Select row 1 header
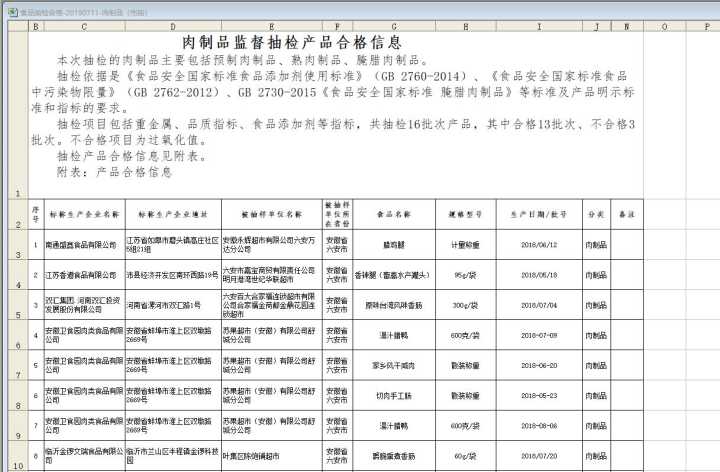 (x=18, y=115)
